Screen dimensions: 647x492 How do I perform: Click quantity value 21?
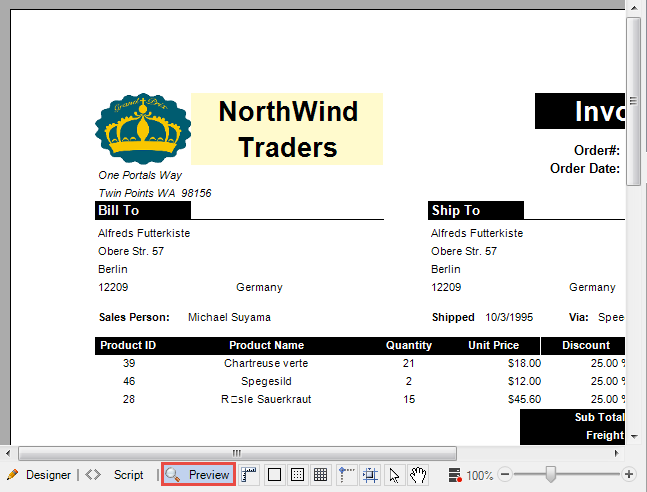tap(409, 363)
